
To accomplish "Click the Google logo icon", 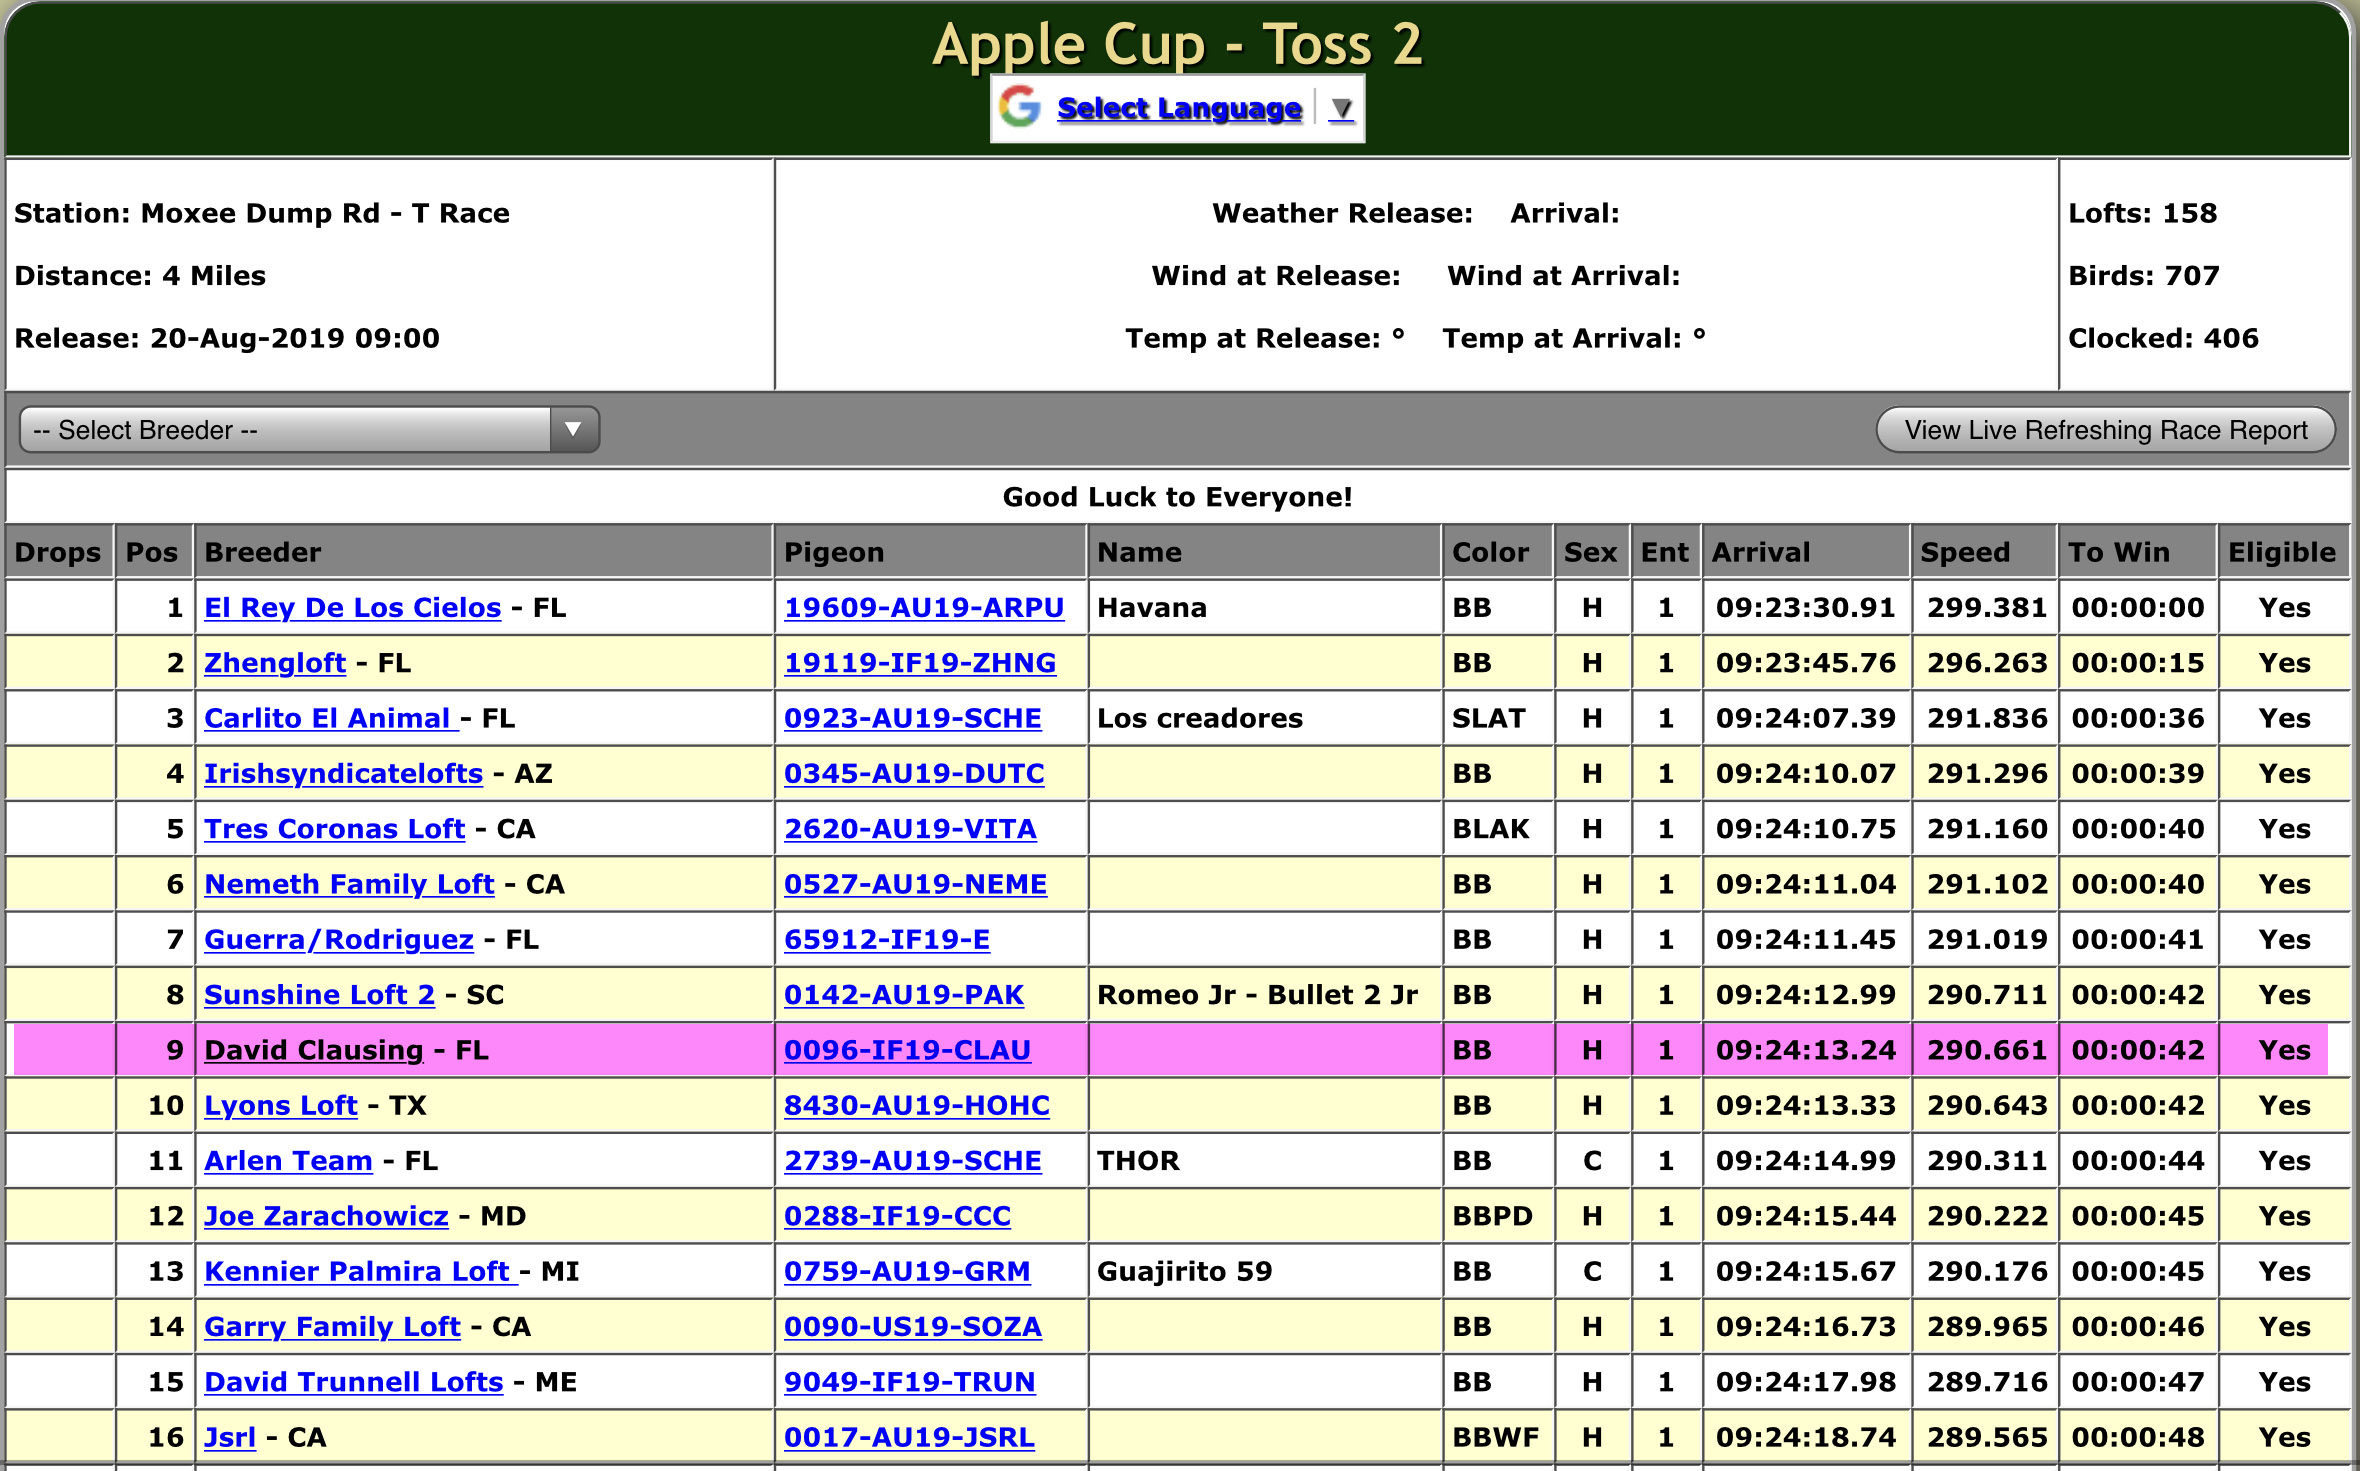I will pyautogui.click(x=1020, y=107).
